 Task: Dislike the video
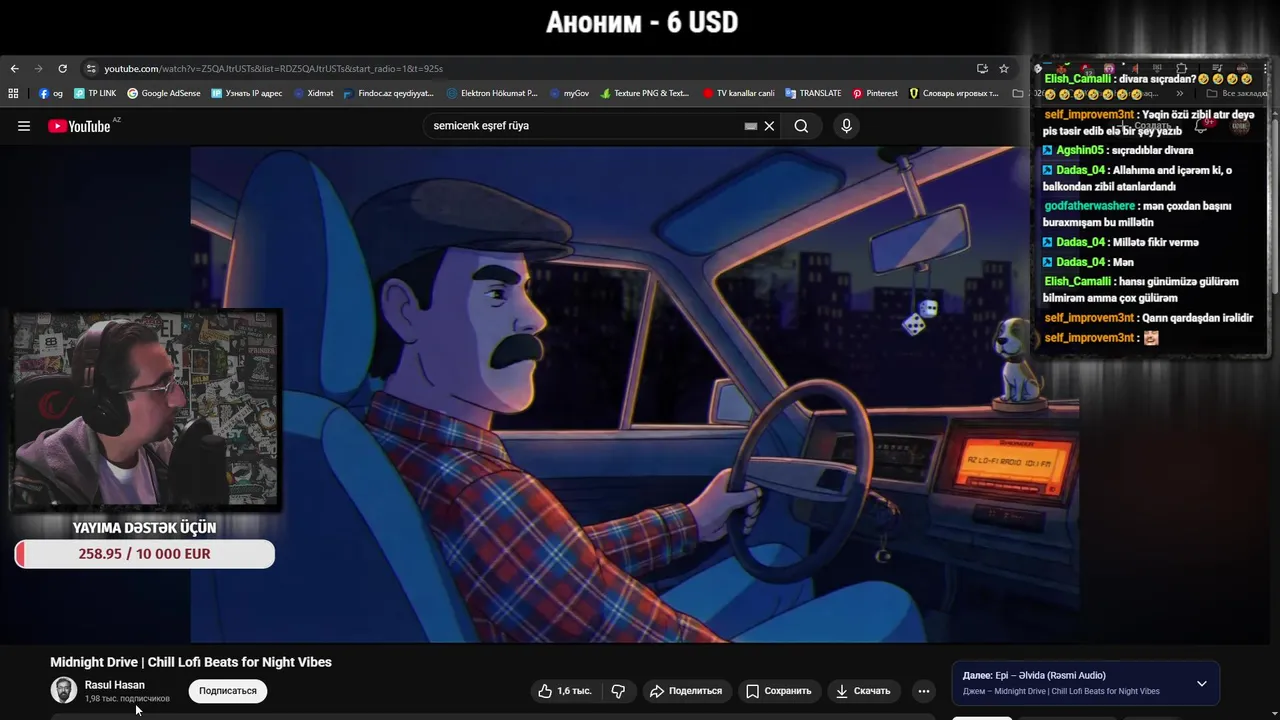coord(618,691)
